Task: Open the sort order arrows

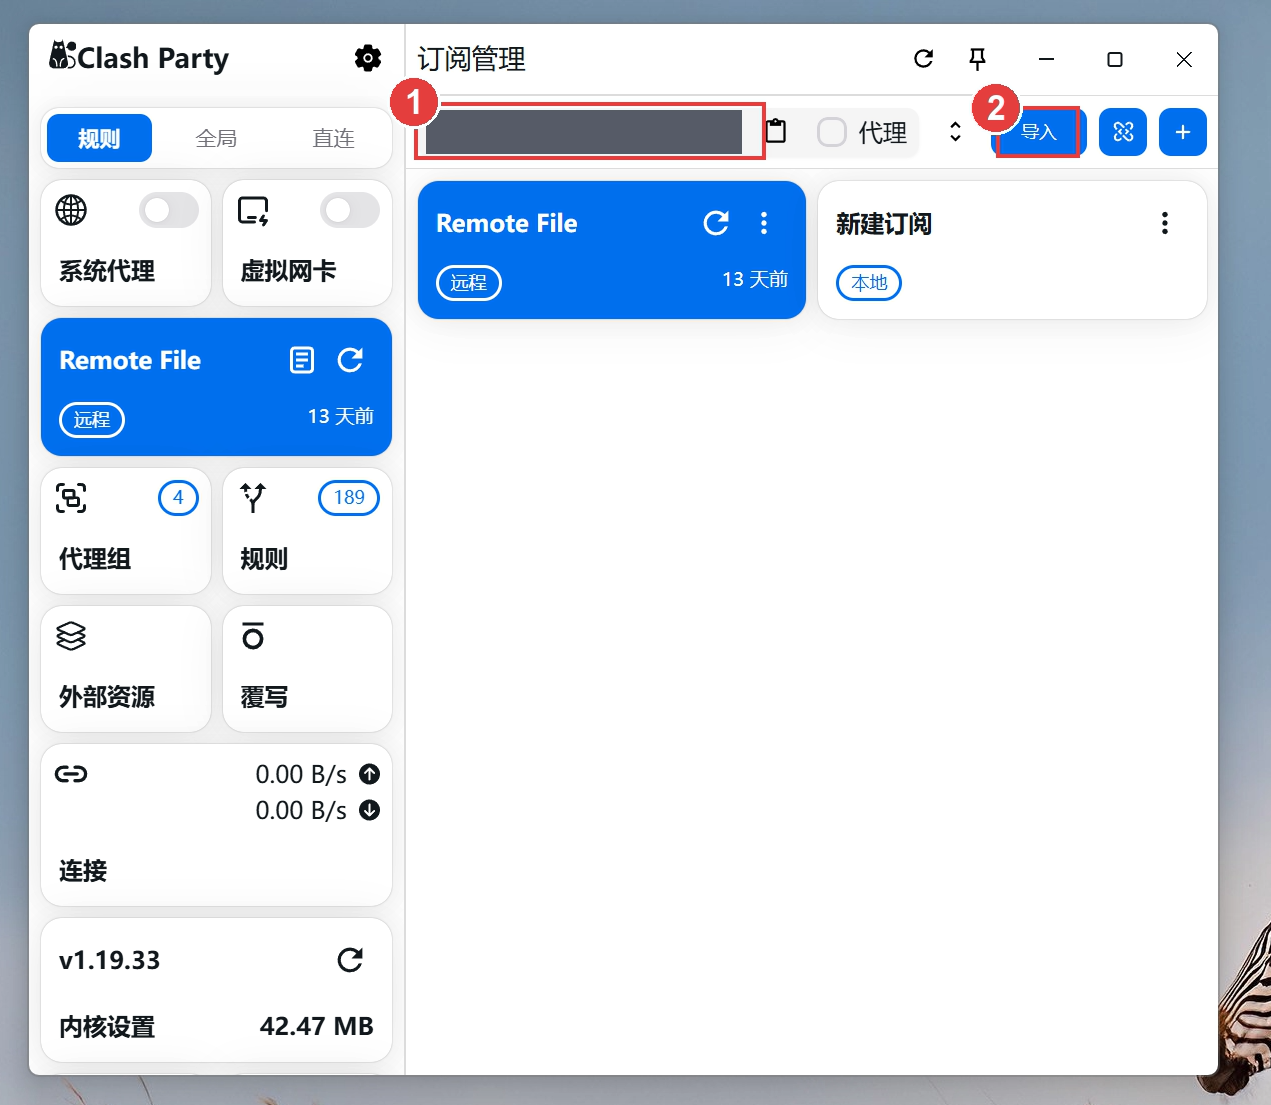Action: coord(955,132)
